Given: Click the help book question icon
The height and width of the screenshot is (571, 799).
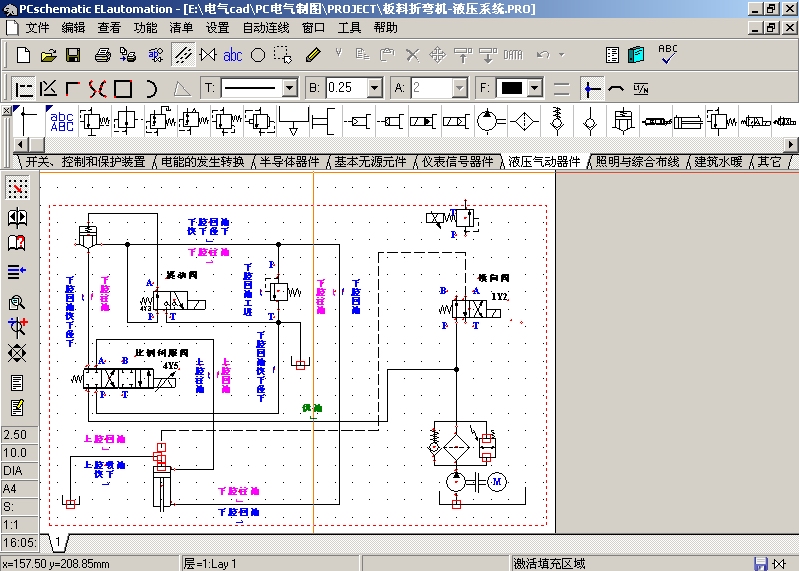Looking at the screenshot, I should pos(17,243).
